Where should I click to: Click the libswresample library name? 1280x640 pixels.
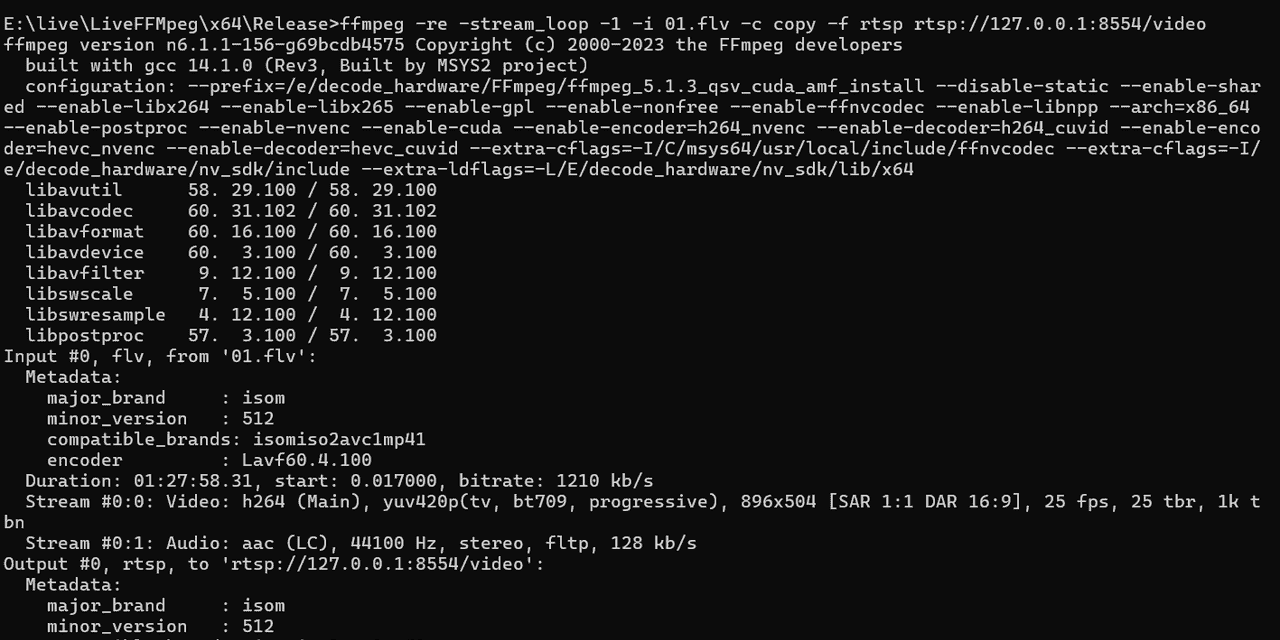[95, 315]
